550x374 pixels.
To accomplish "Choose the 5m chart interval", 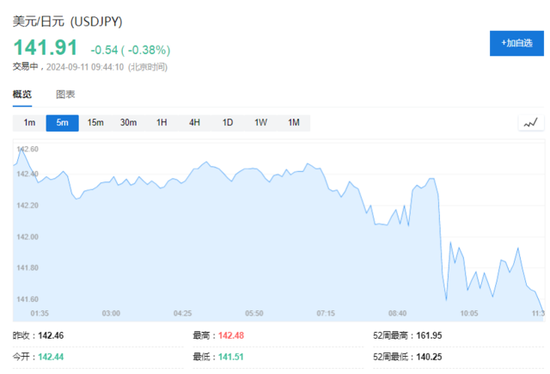I will pos(62,123).
